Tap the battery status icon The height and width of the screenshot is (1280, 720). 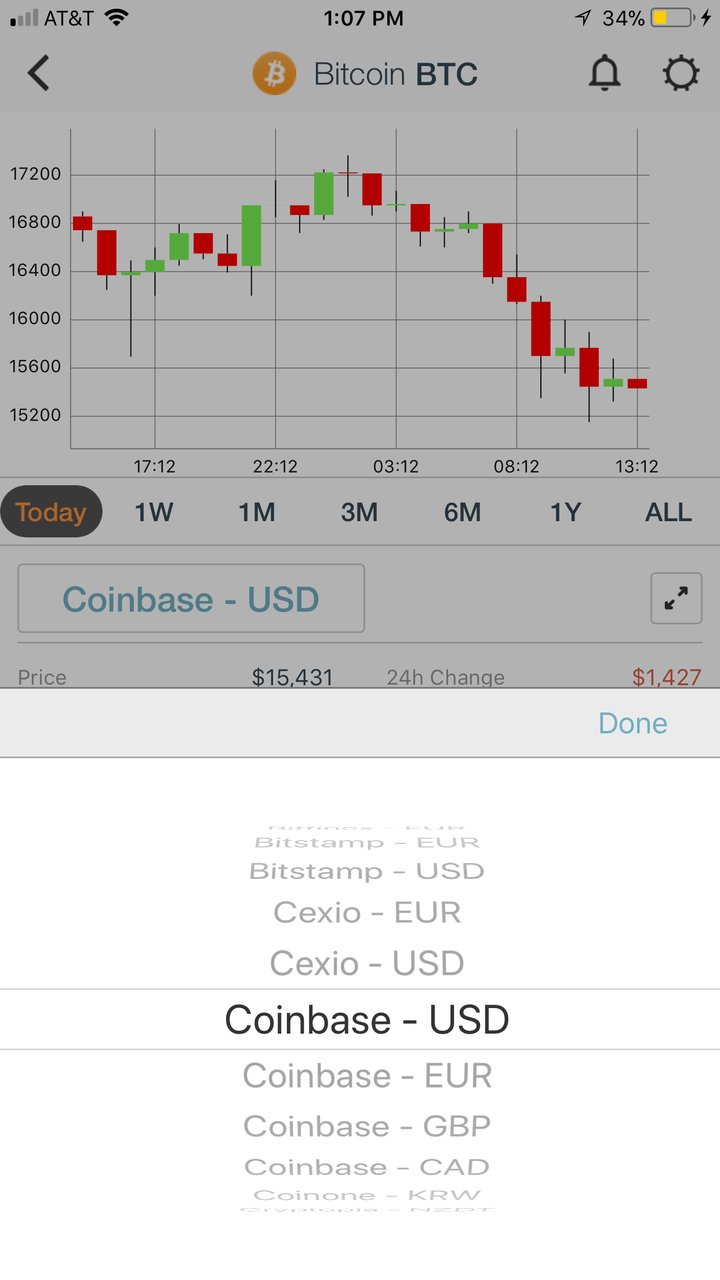pos(676,18)
